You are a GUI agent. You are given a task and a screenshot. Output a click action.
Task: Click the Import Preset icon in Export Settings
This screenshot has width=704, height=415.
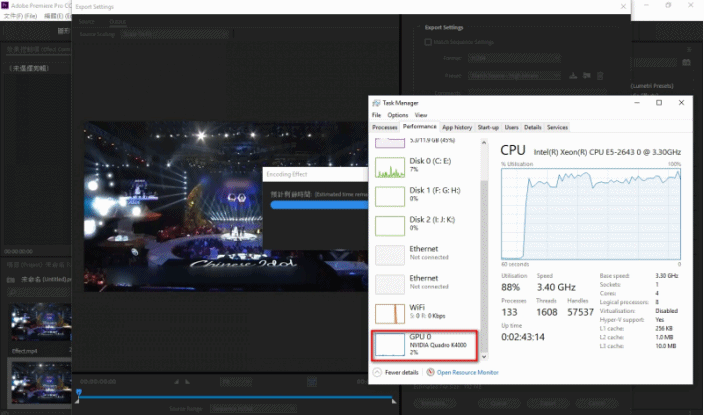click(x=586, y=75)
